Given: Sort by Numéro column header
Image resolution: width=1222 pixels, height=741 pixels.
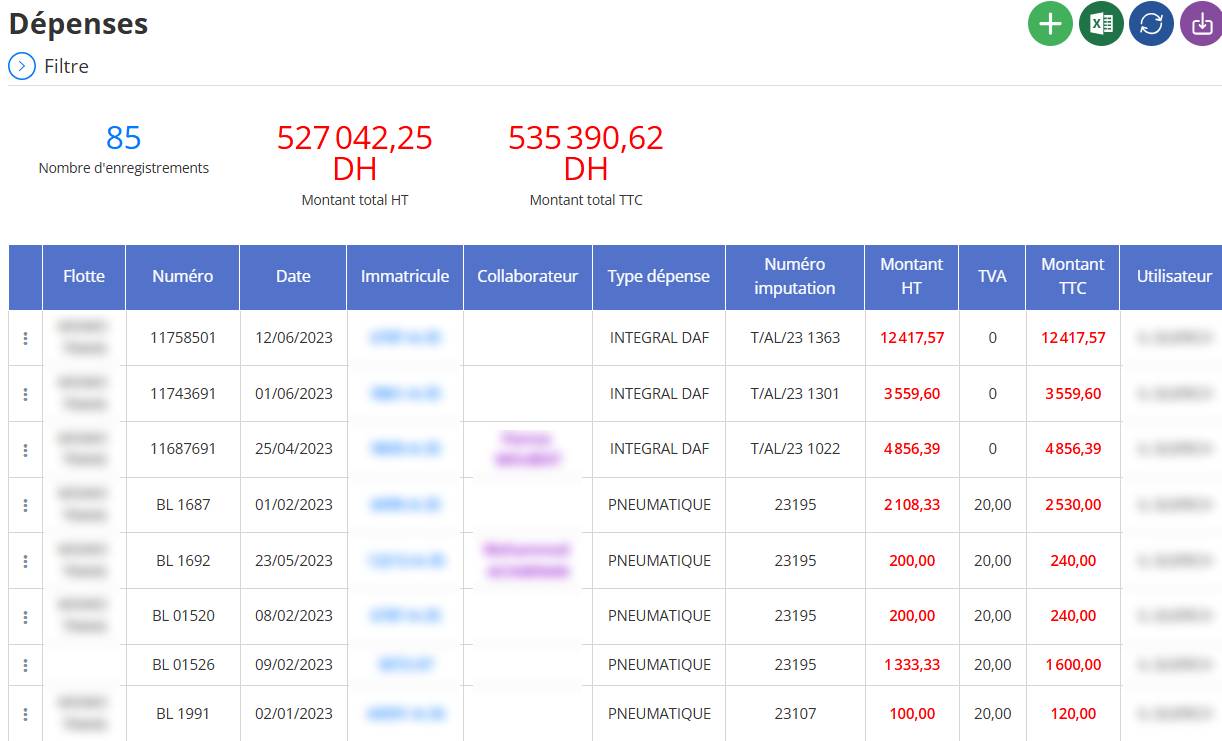Looking at the screenshot, I should tap(183, 277).
